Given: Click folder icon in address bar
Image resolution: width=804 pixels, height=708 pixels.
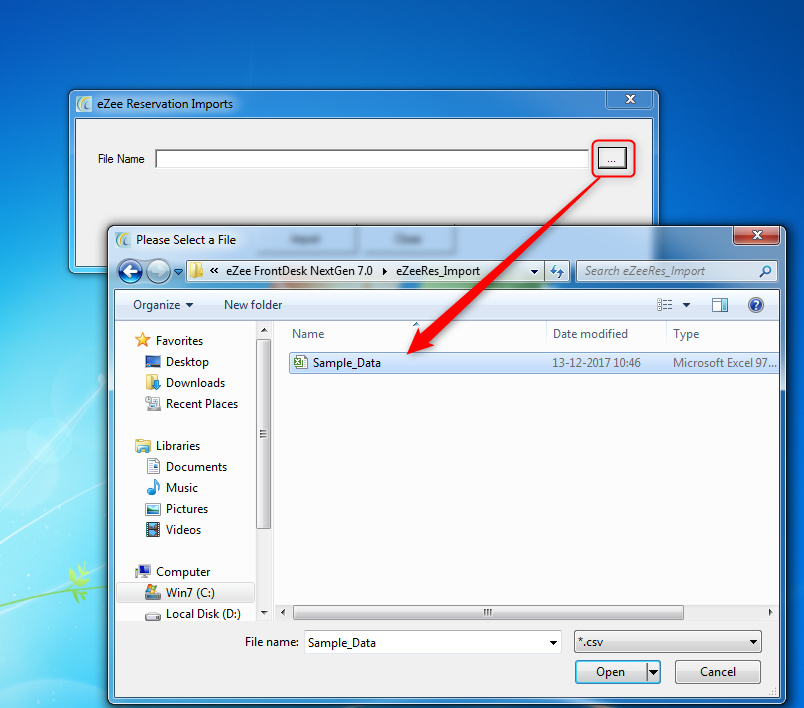Looking at the screenshot, I should click(196, 271).
